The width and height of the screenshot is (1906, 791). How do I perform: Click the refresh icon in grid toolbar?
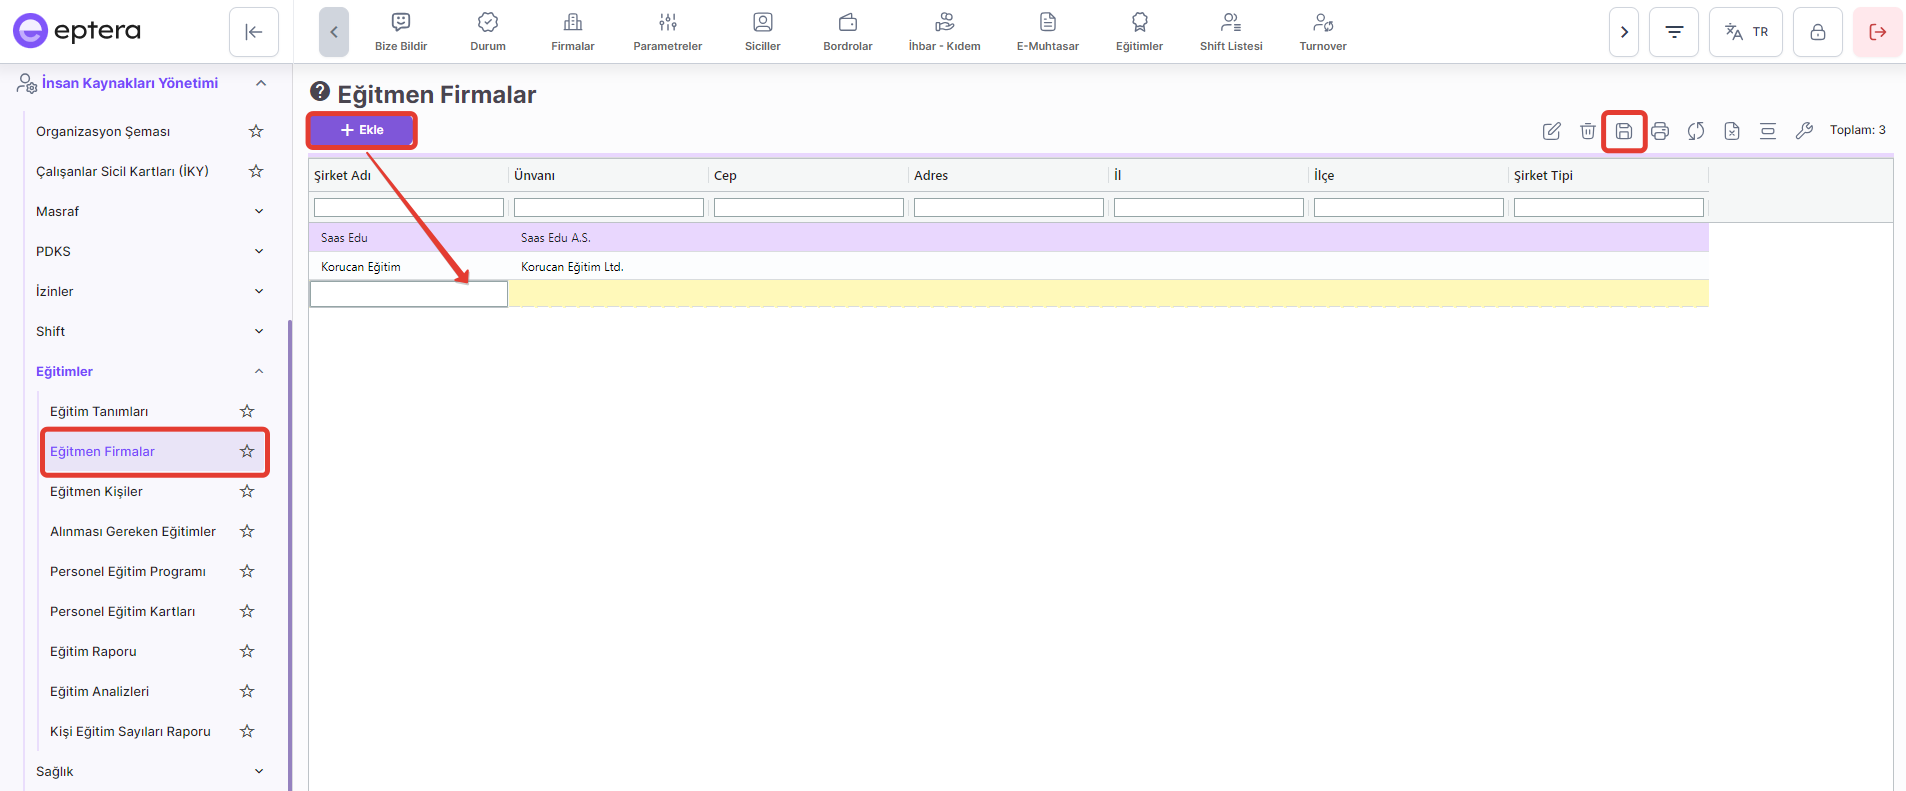coord(1696,131)
